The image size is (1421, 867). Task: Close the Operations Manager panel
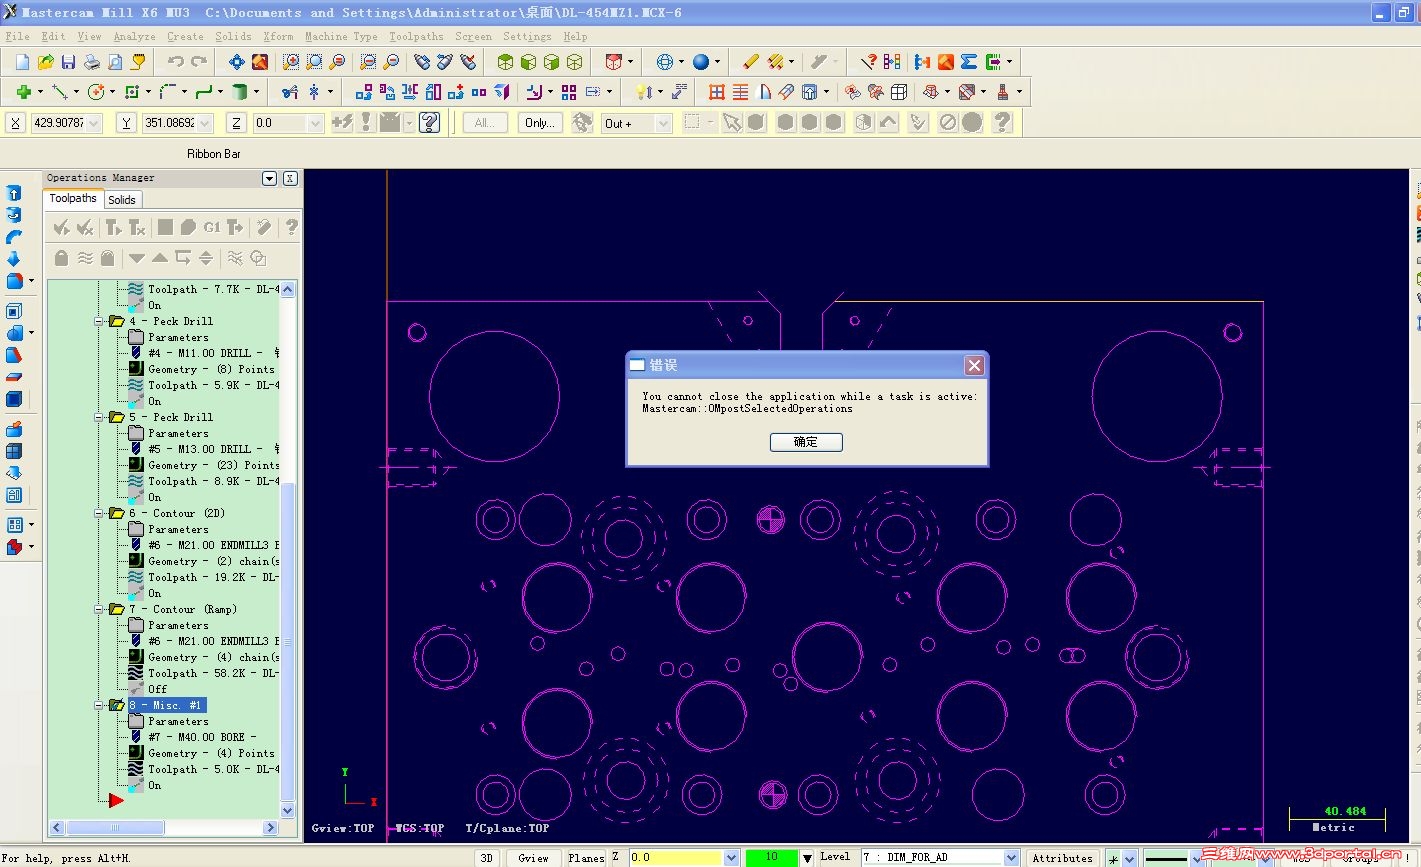[x=289, y=178]
